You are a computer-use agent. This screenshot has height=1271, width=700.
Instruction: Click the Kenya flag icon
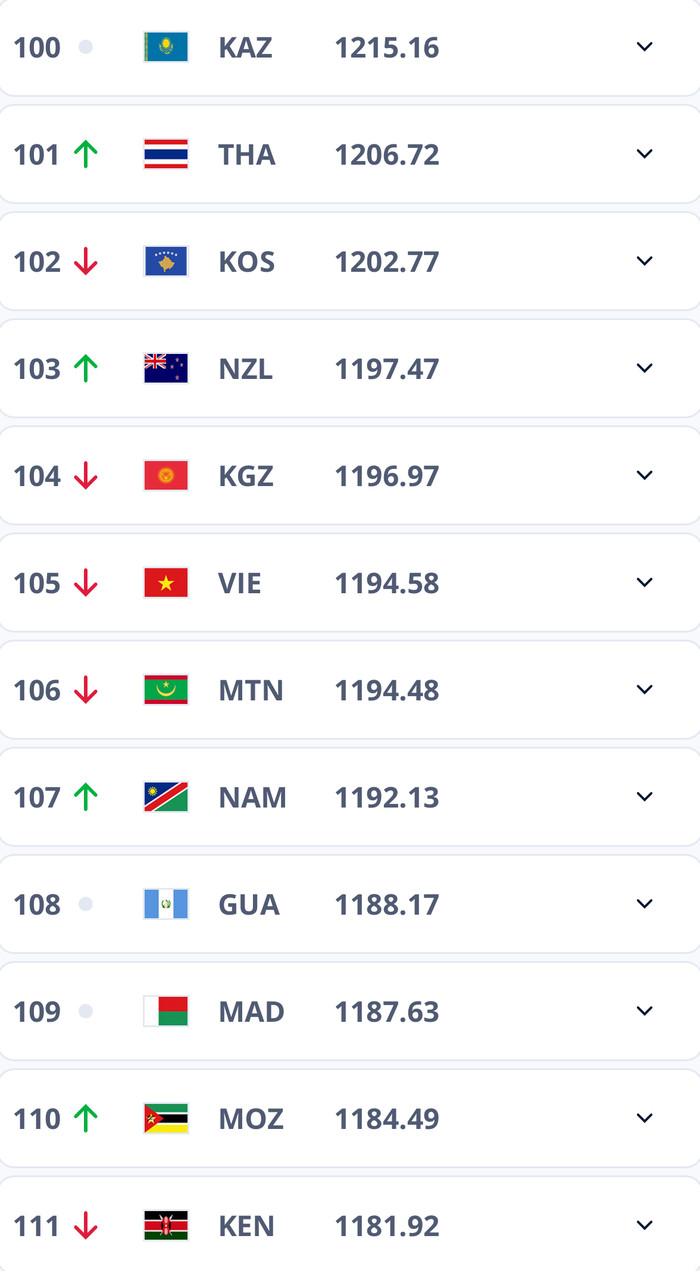coord(164,1225)
